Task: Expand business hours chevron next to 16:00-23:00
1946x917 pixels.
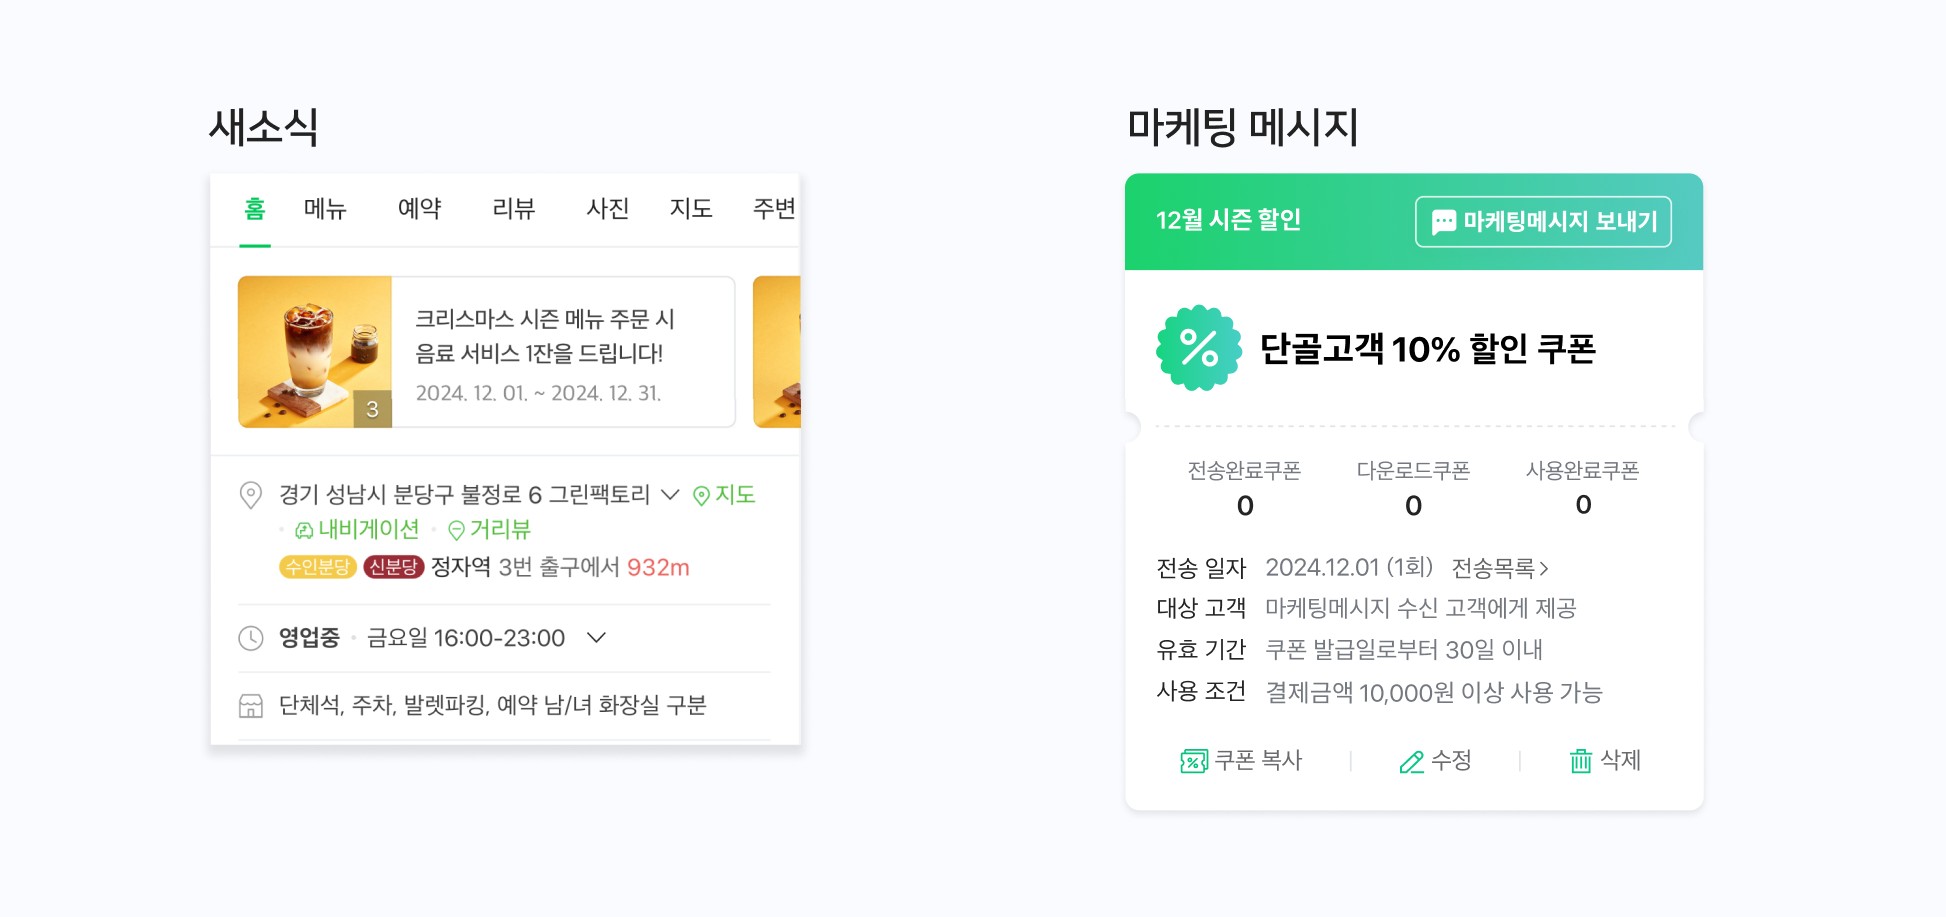Action: click(x=596, y=638)
